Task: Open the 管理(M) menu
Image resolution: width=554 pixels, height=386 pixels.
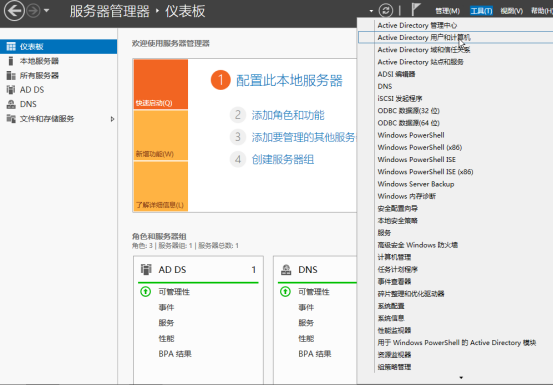Action: tap(447, 11)
